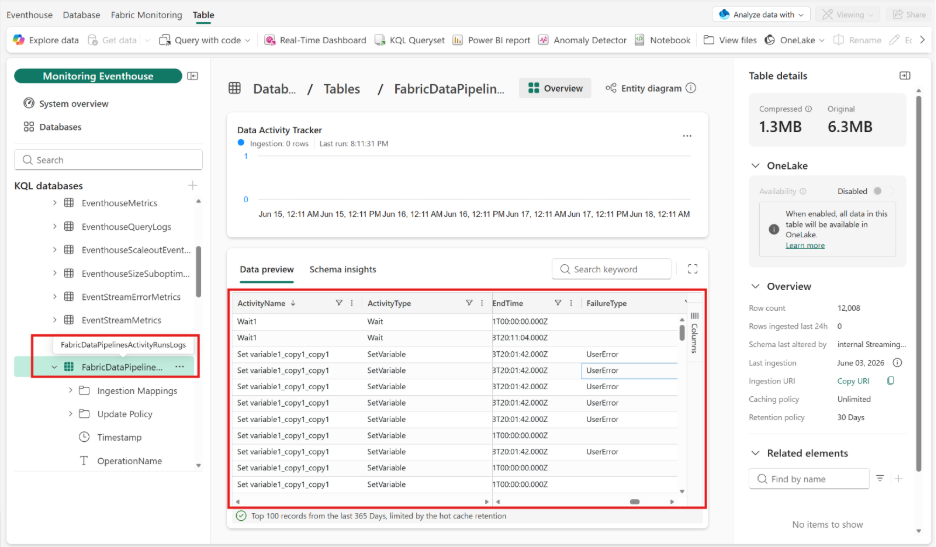
Task: Expand the Update Policy folder
Action: tap(70, 413)
